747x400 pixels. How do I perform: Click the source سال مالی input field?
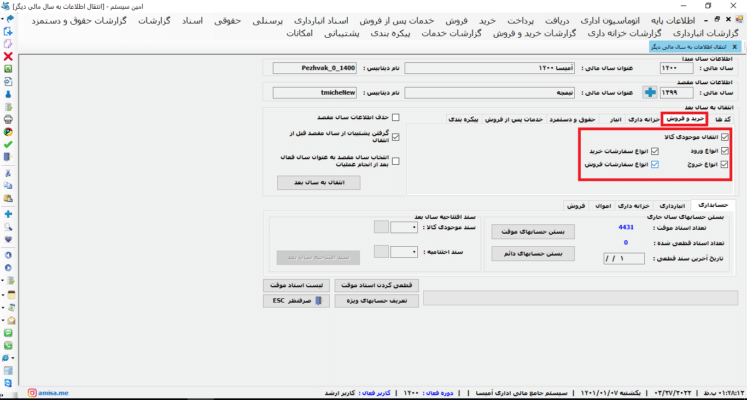click(679, 67)
